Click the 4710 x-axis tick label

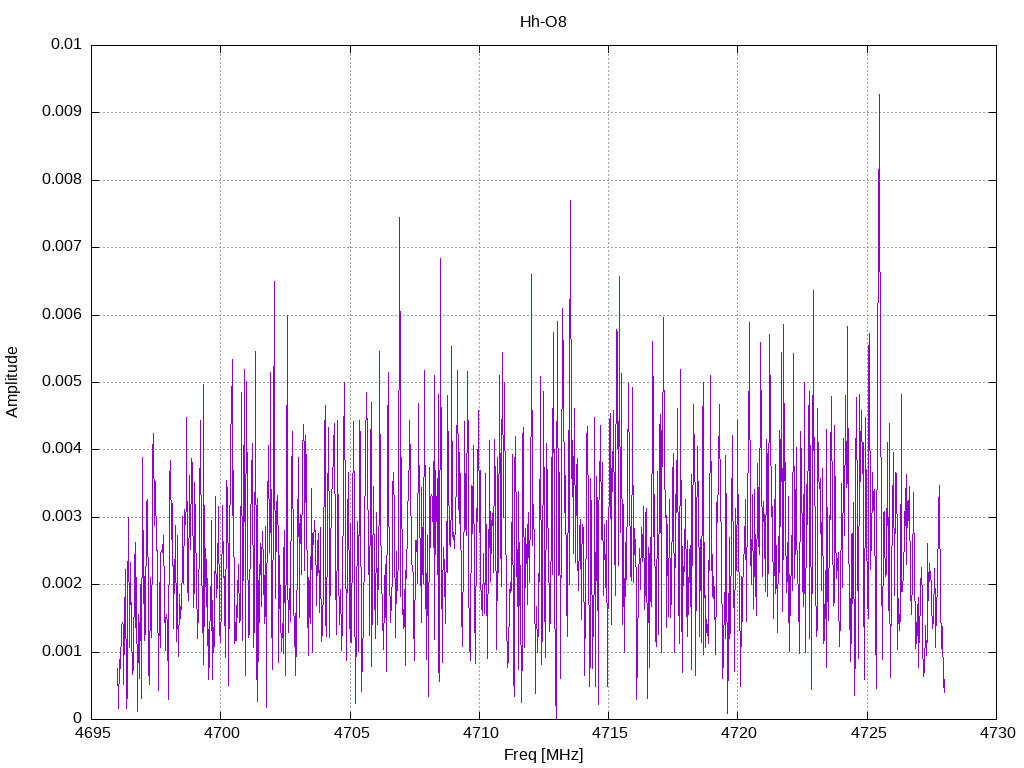coord(480,733)
